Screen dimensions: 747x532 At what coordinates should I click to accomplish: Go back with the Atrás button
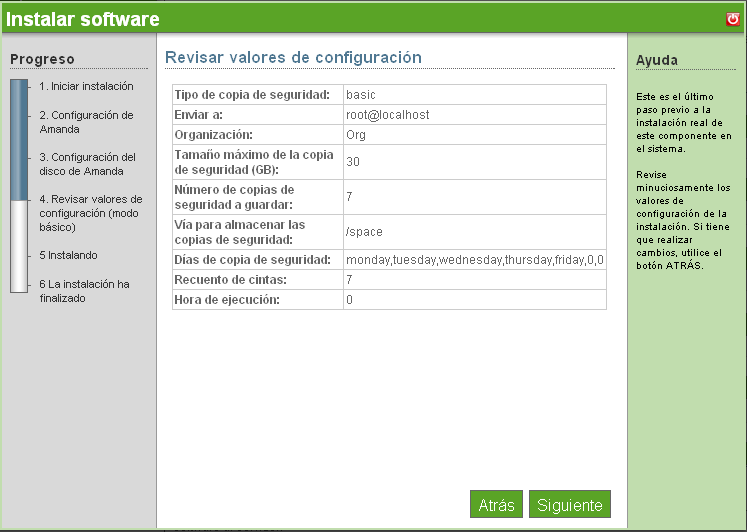pos(496,504)
